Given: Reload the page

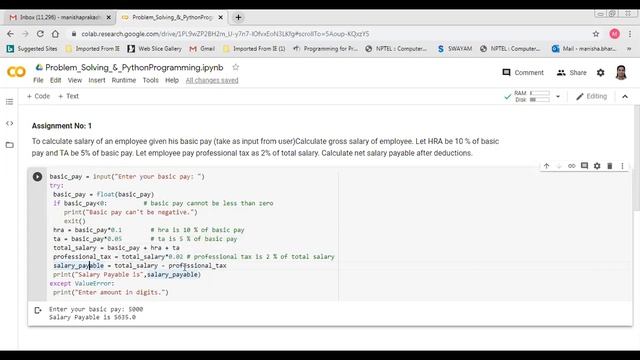Looking at the screenshot, I should coord(40,34).
